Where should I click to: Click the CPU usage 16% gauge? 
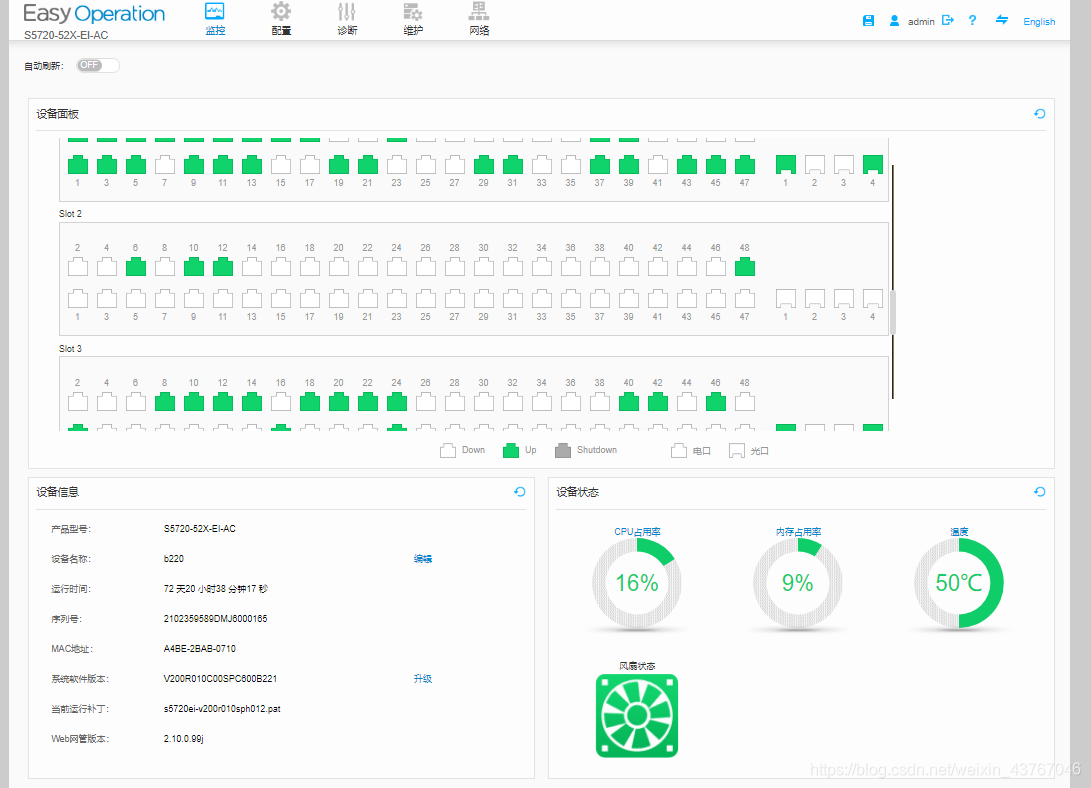(637, 583)
